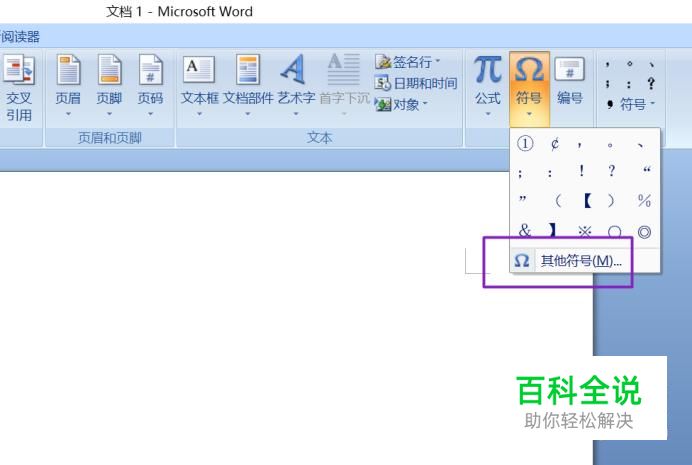
Task: Click the 对象 object button
Action: [x=397, y=105]
